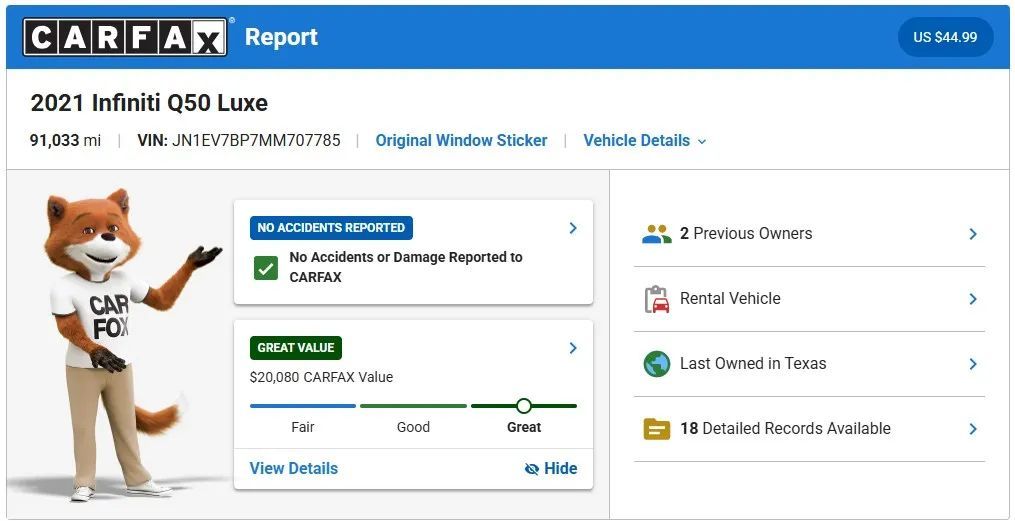Click the $20,080 CARFAX Value text
This screenshot has width=1015, height=521.
(321, 377)
